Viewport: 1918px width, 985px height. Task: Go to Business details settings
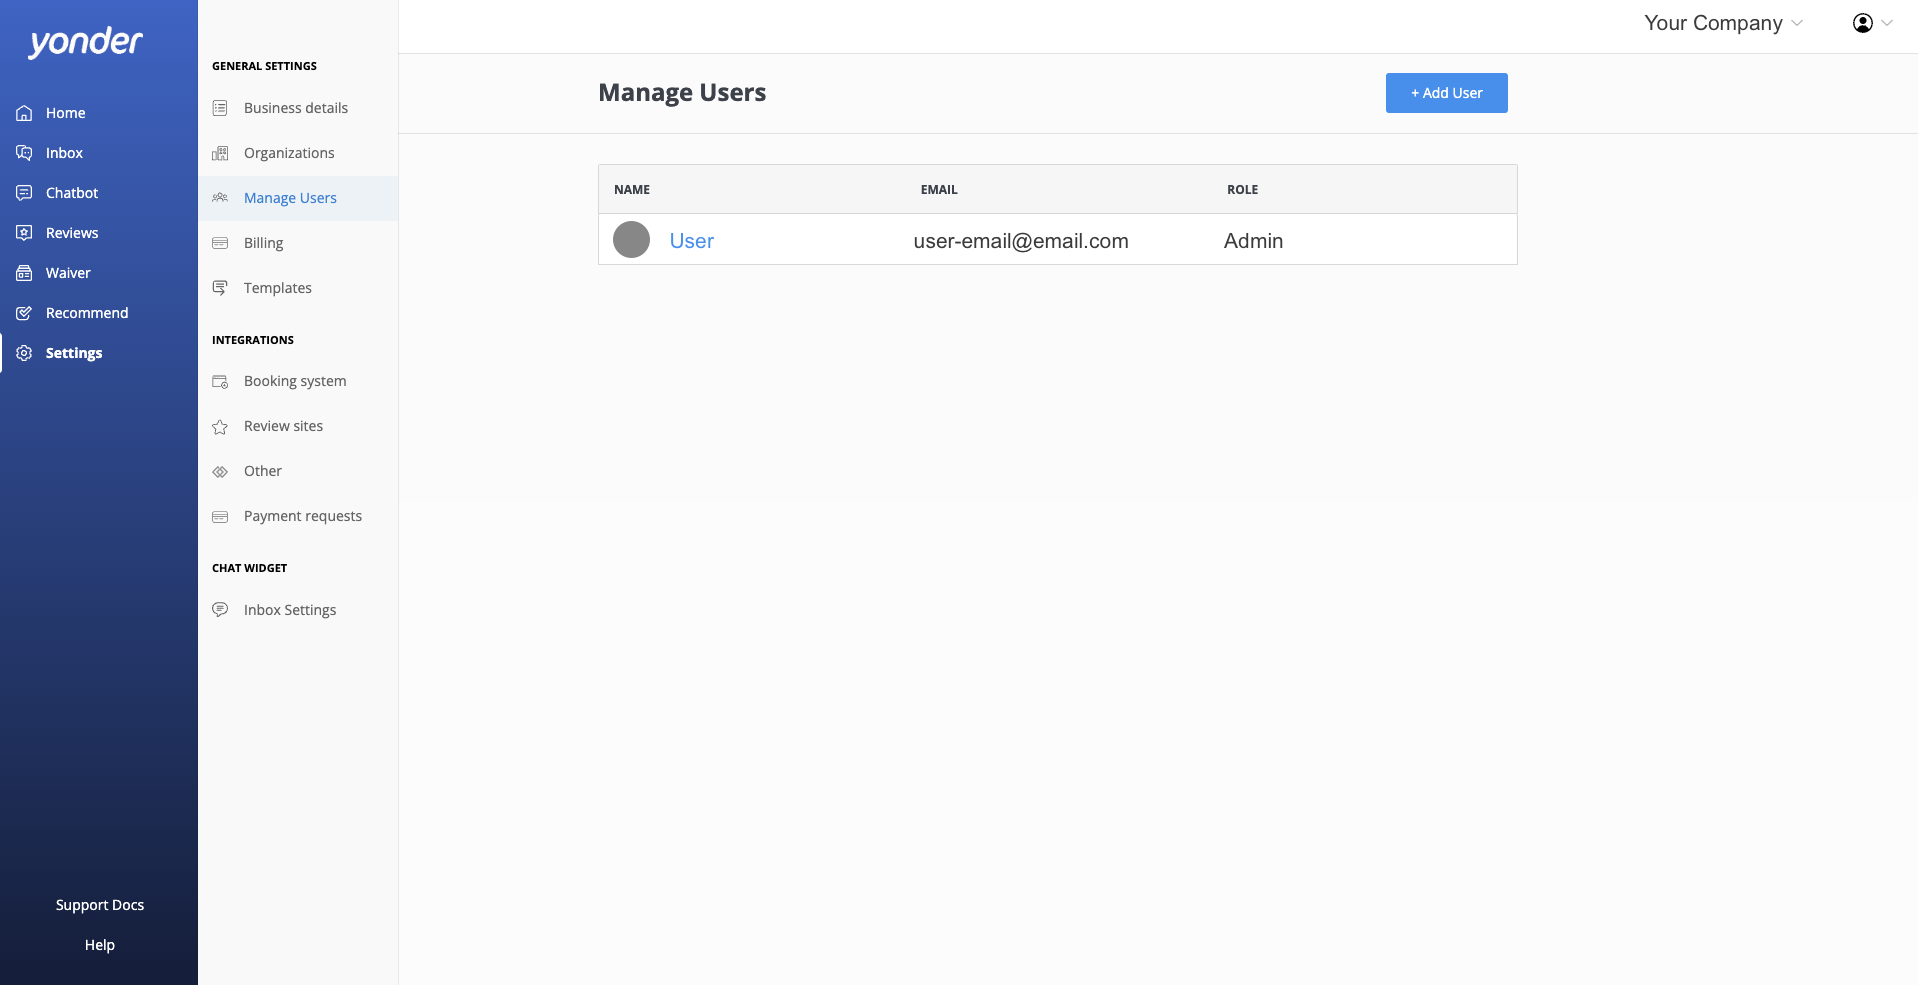[298, 108]
